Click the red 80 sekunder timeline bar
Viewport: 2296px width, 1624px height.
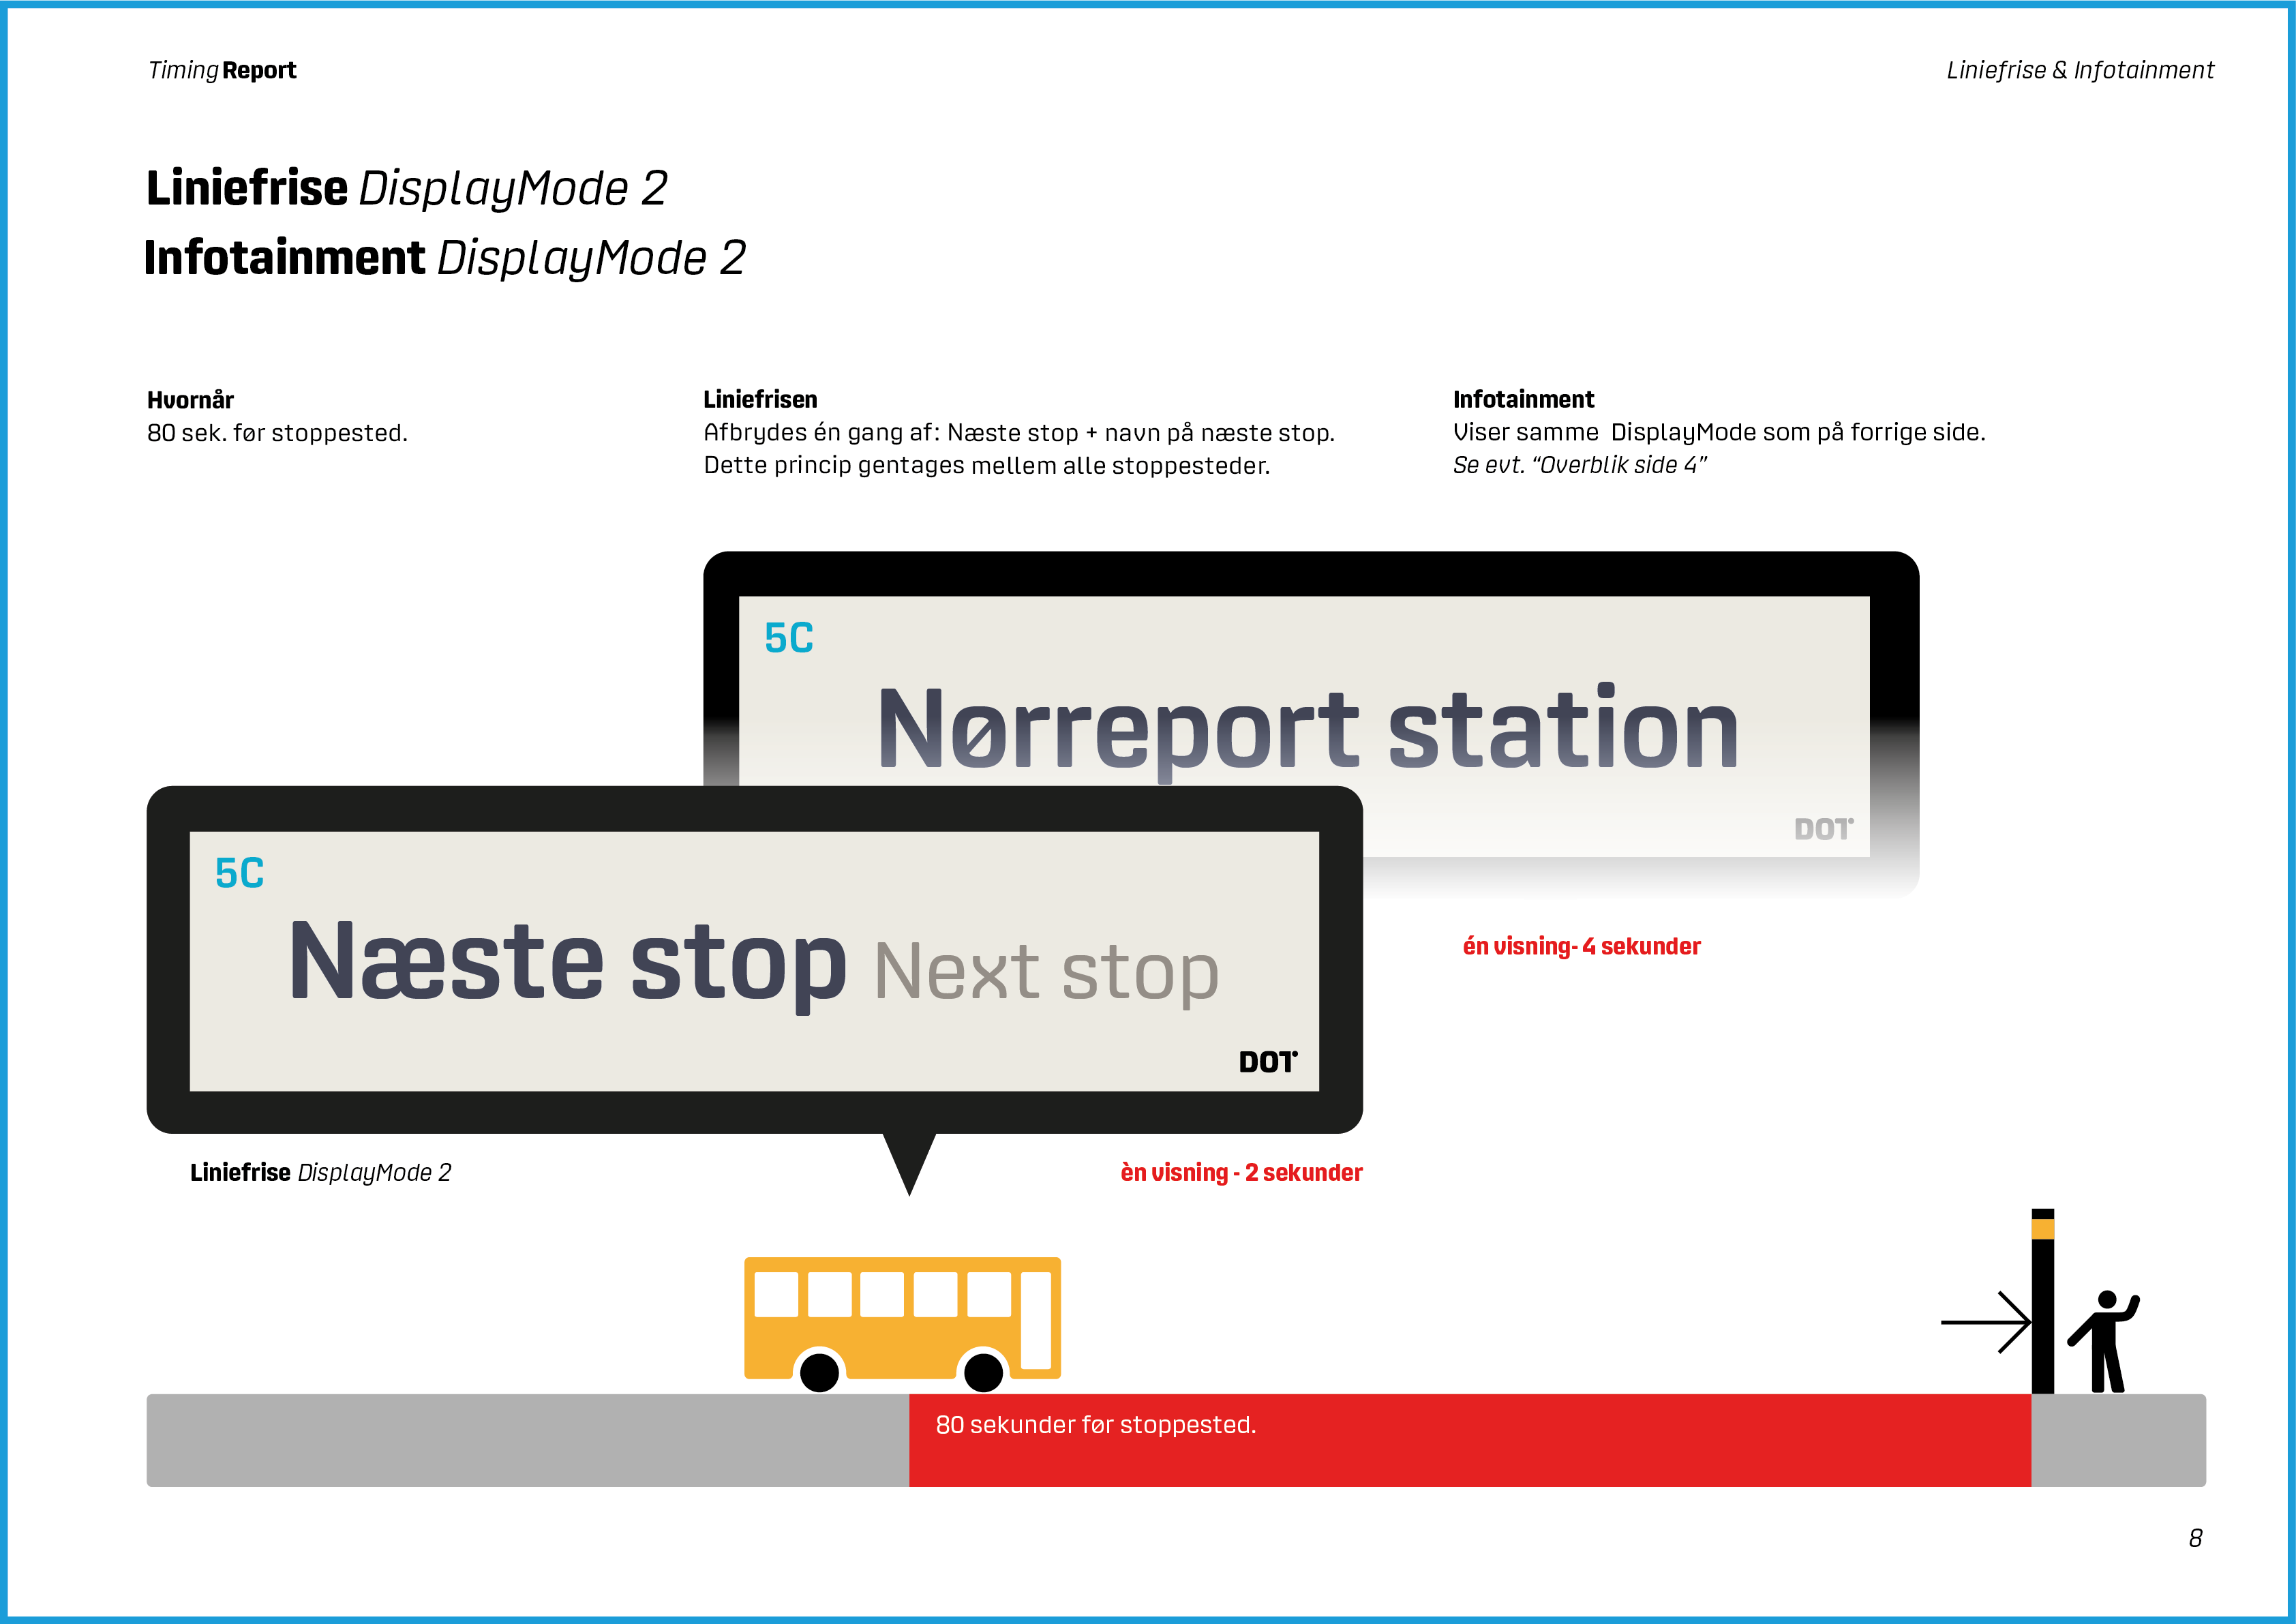(1470, 1440)
